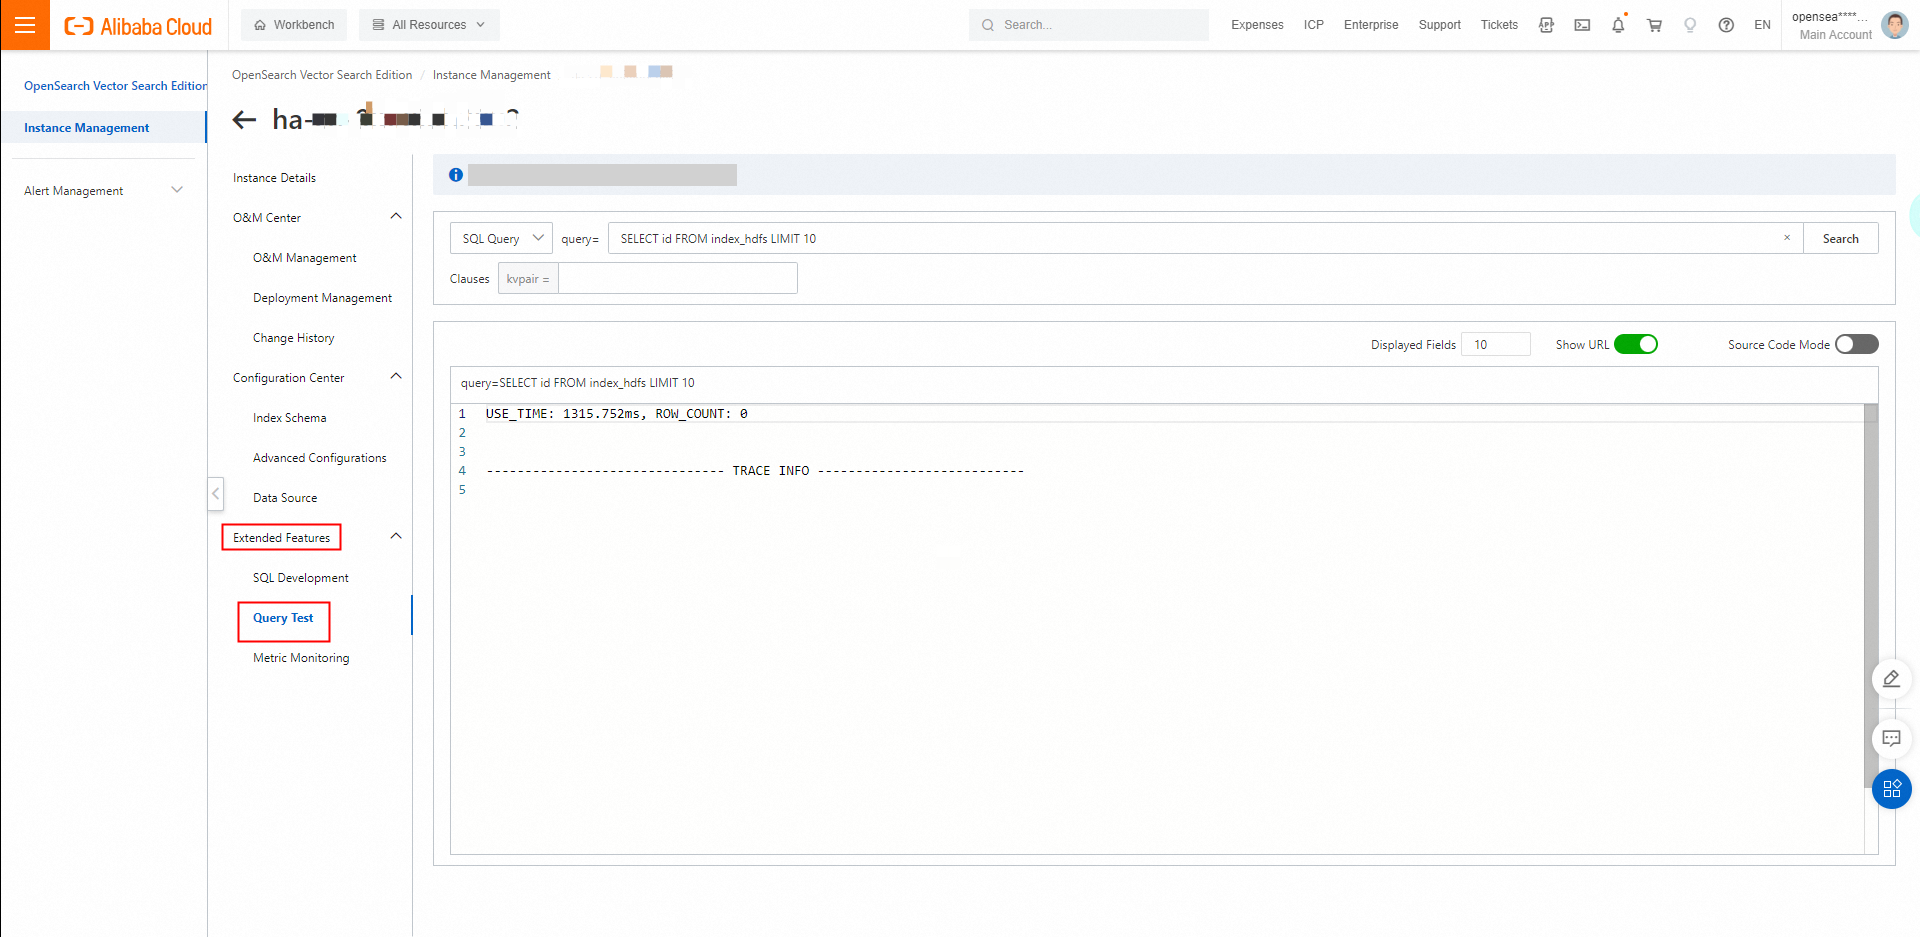
Task: Open the Workbench button
Action: pos(294,25)
